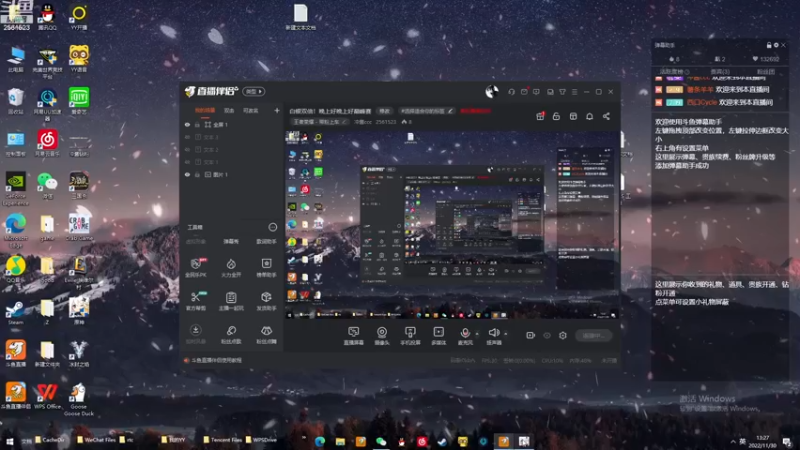Screen dimensions: 800x450
Task: Click the red text link beside tags
Action: [x=476, y=111]
